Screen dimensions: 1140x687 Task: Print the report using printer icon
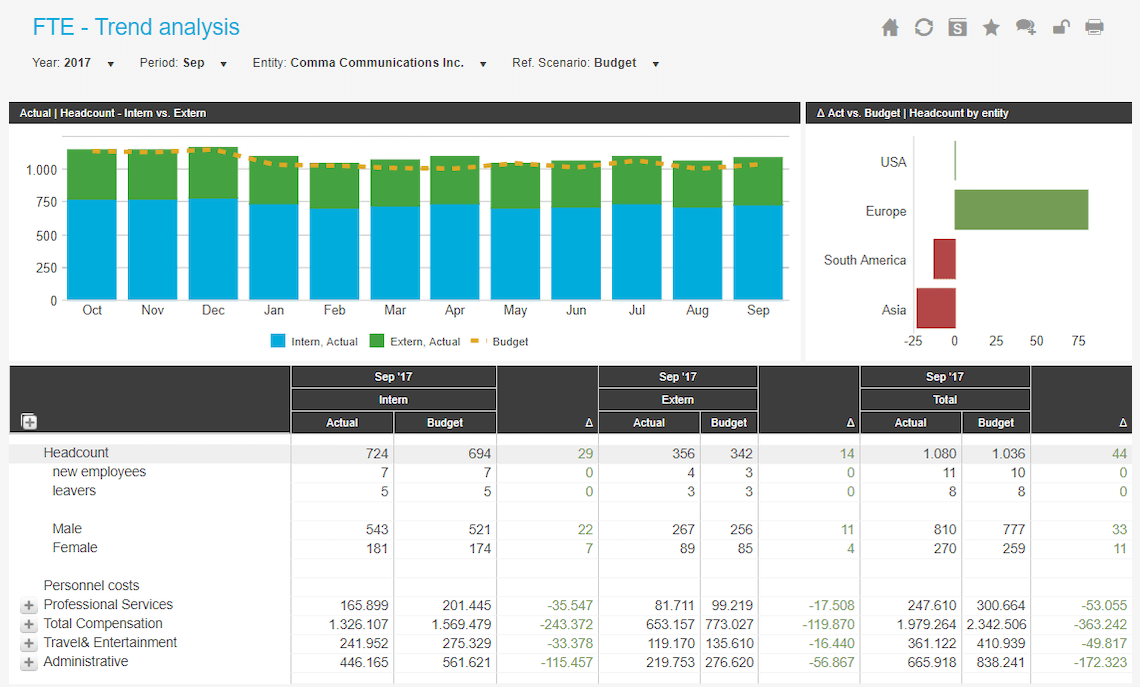point(1094,28)
